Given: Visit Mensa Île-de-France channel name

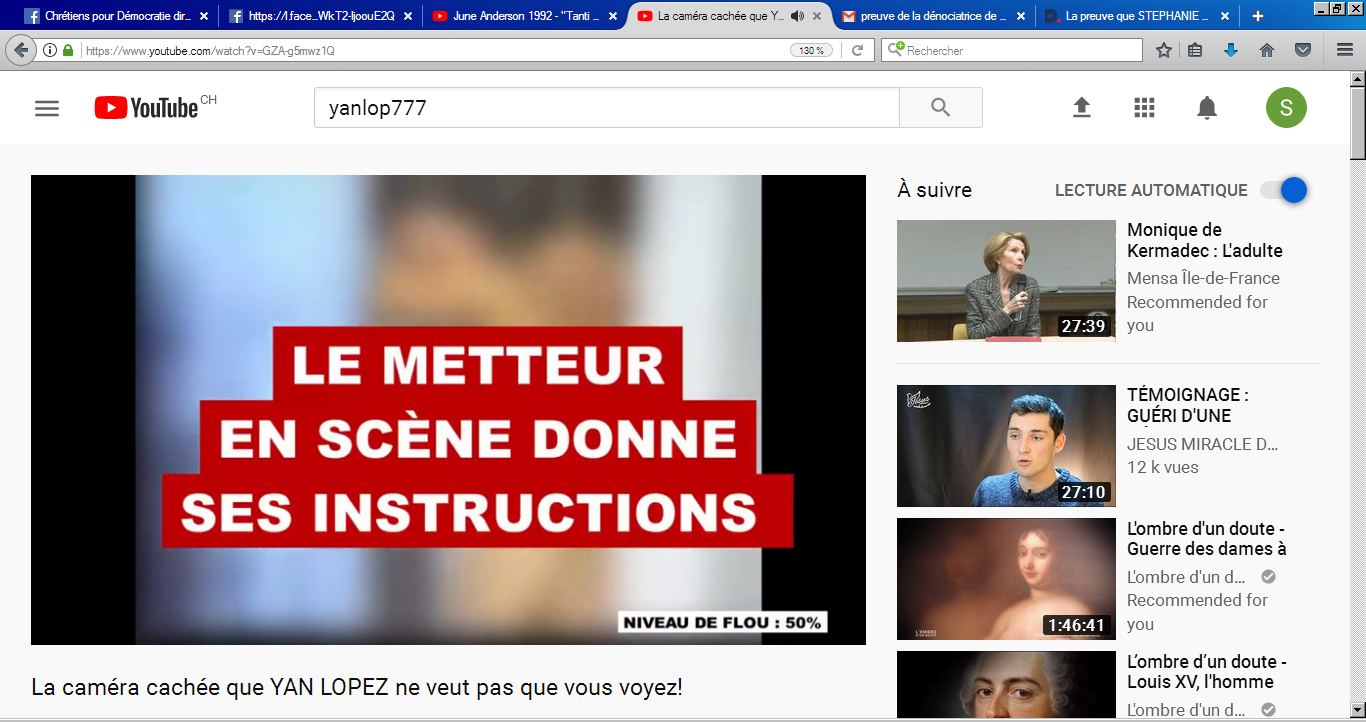Looking at the screenshot, I should pyautogui.click(x=1203, y=278).
